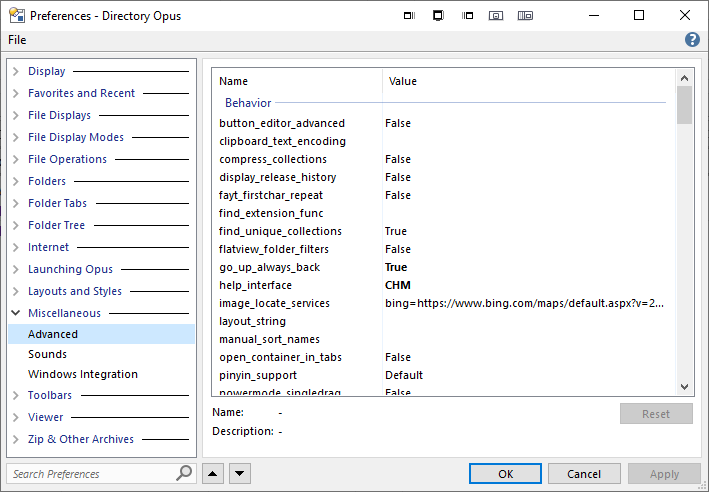Viewport: 709px width, 492px height.
Task: Open the File menu
Action: click(x=17, y=40)
